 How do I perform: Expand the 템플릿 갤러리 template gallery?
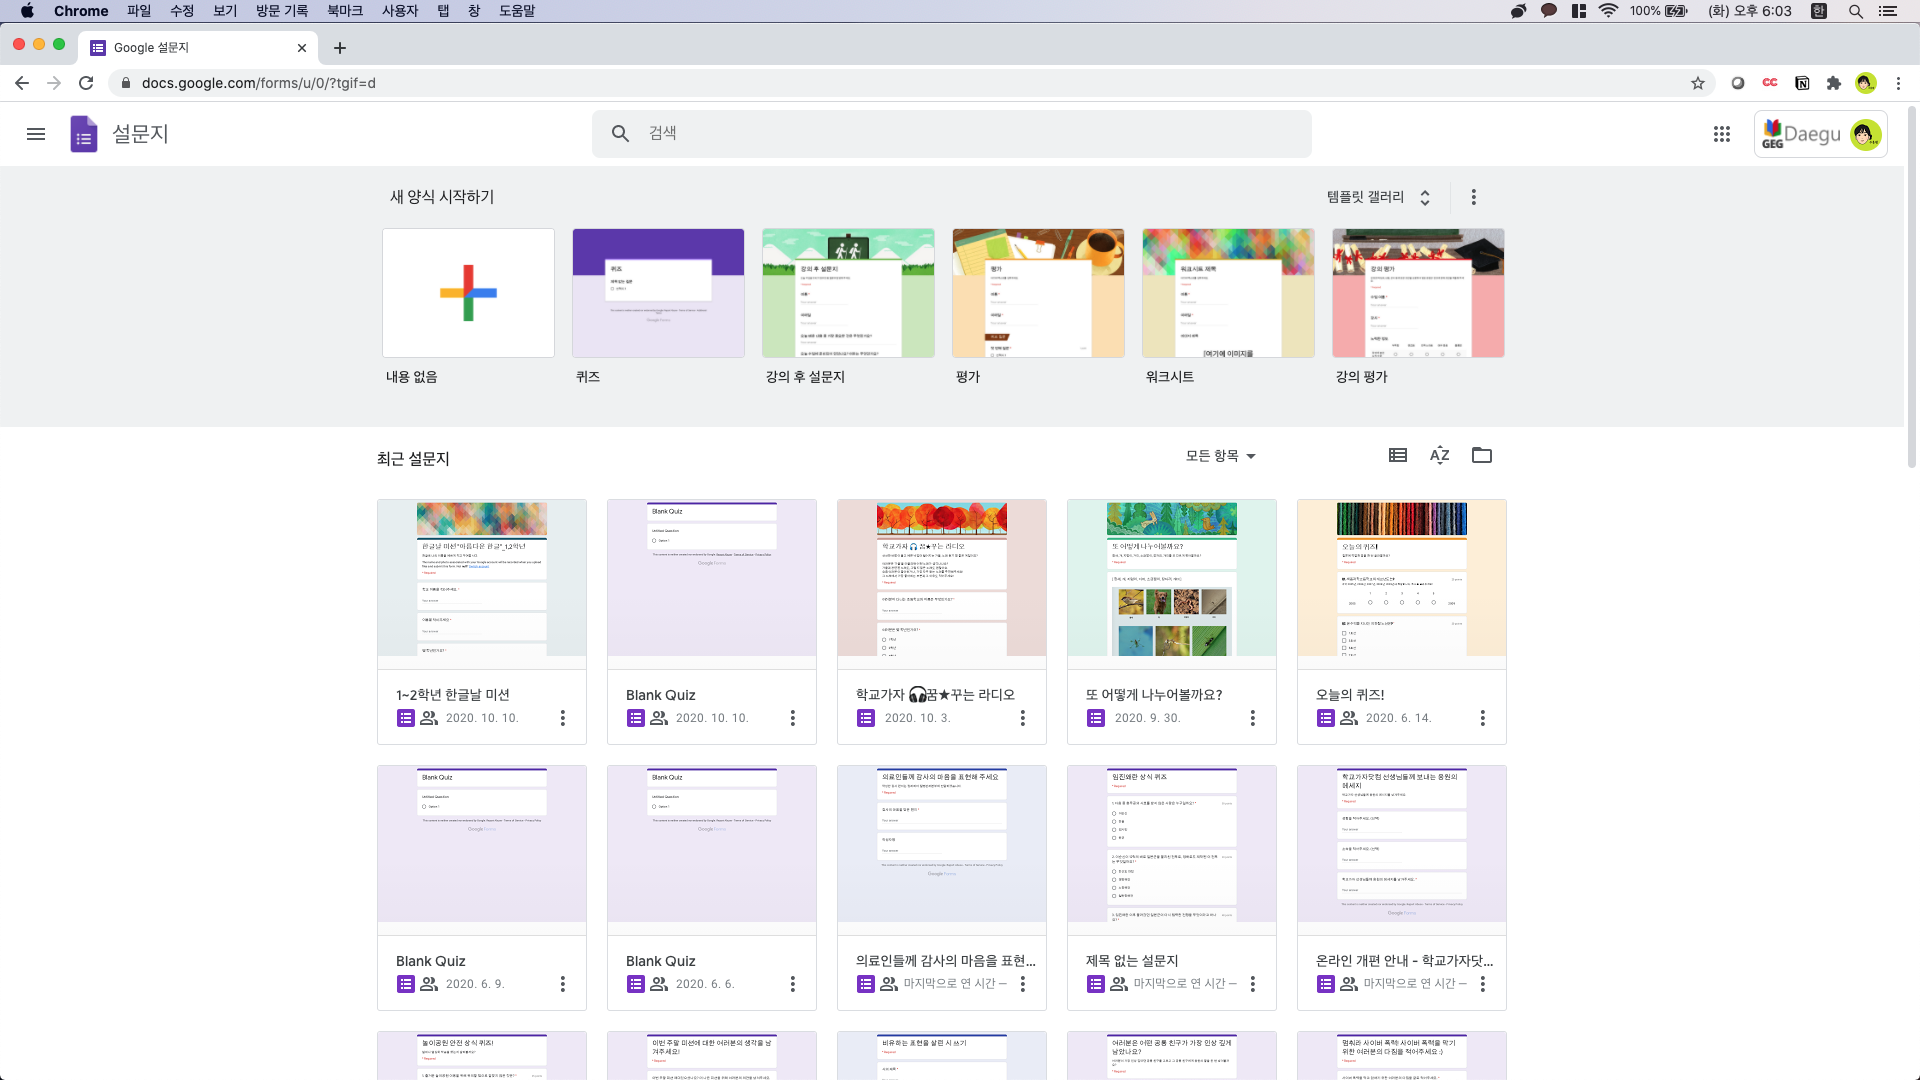pyautogui.click(x=1378, y=197)
